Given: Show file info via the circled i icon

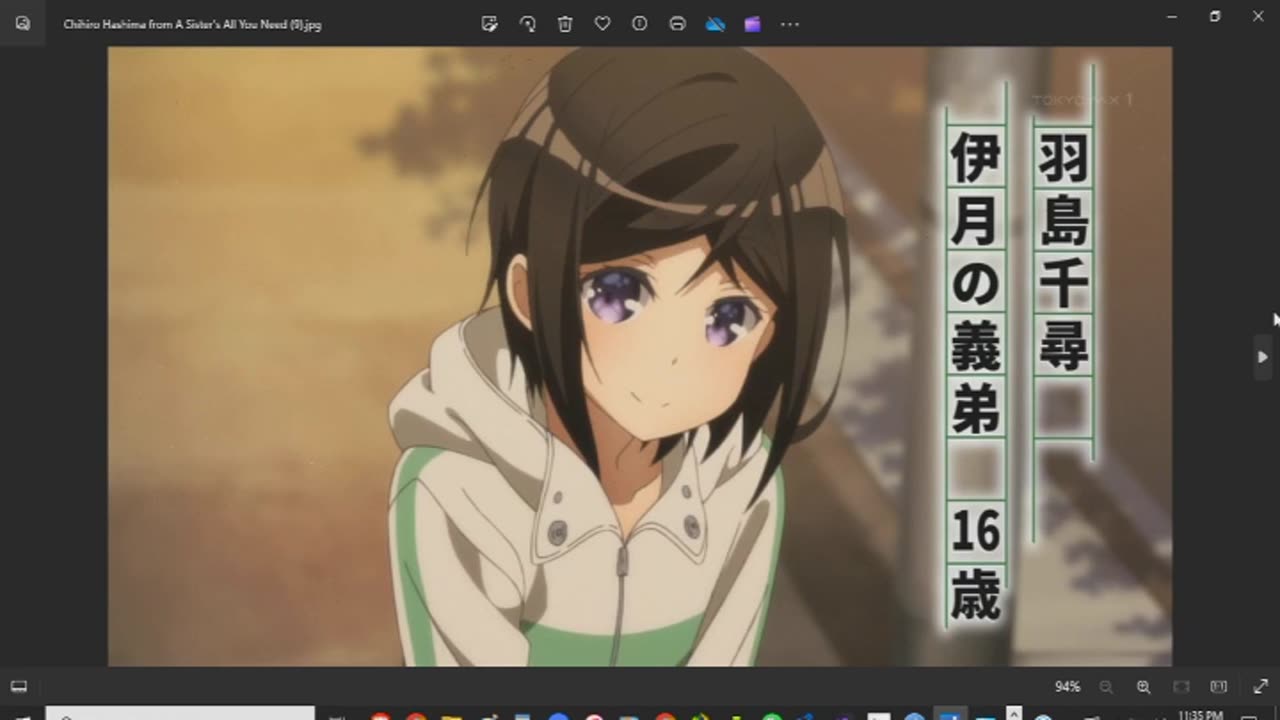Looking at the screenshot, I should click(640, 24).
